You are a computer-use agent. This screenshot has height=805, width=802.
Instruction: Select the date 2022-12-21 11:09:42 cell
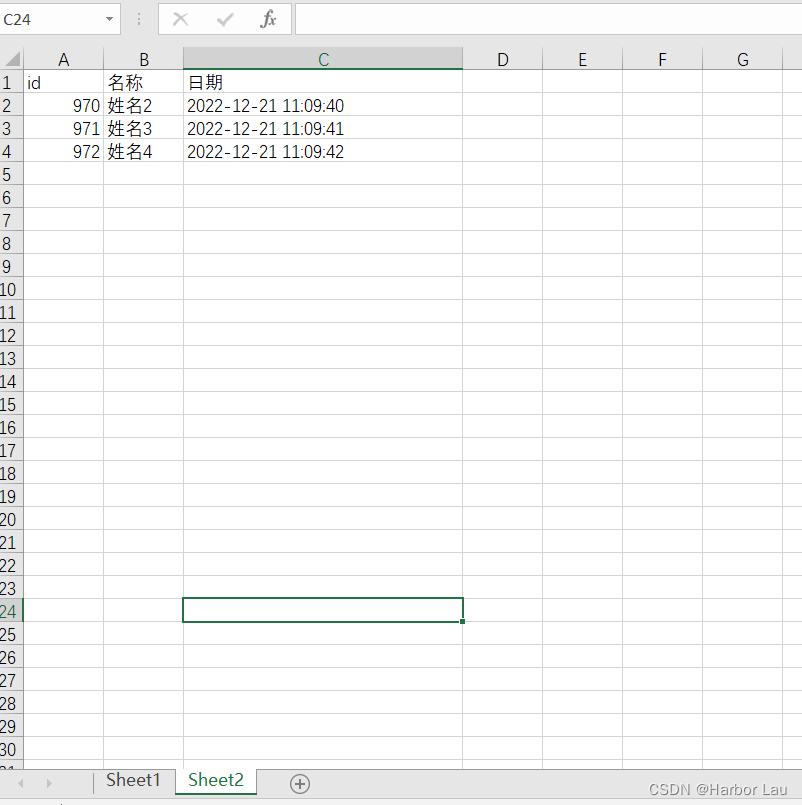pos(322,151)
